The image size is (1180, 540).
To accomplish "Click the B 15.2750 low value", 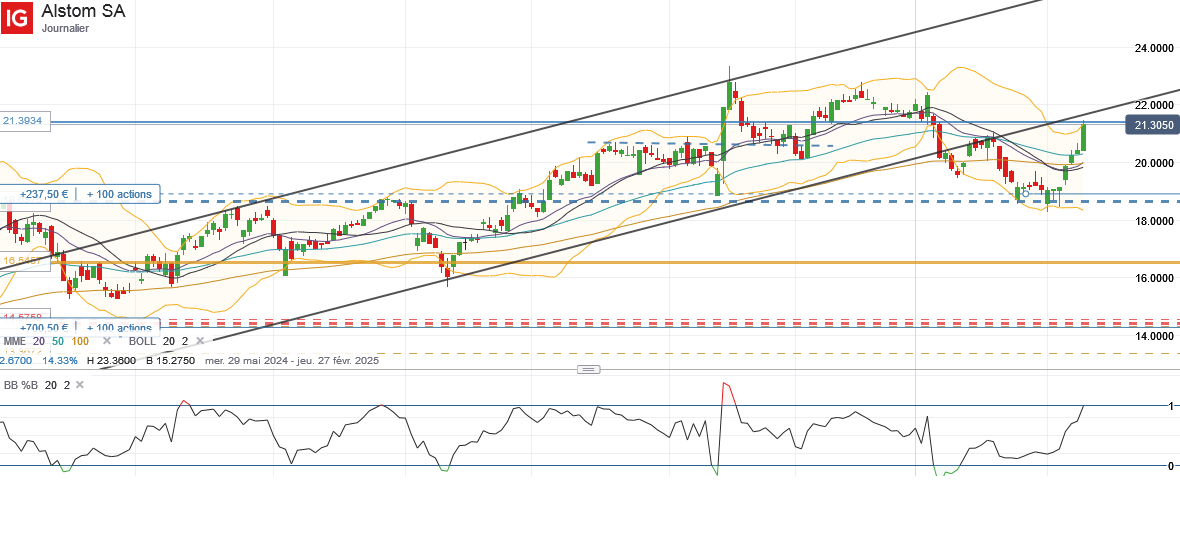I will click(170, 361).
